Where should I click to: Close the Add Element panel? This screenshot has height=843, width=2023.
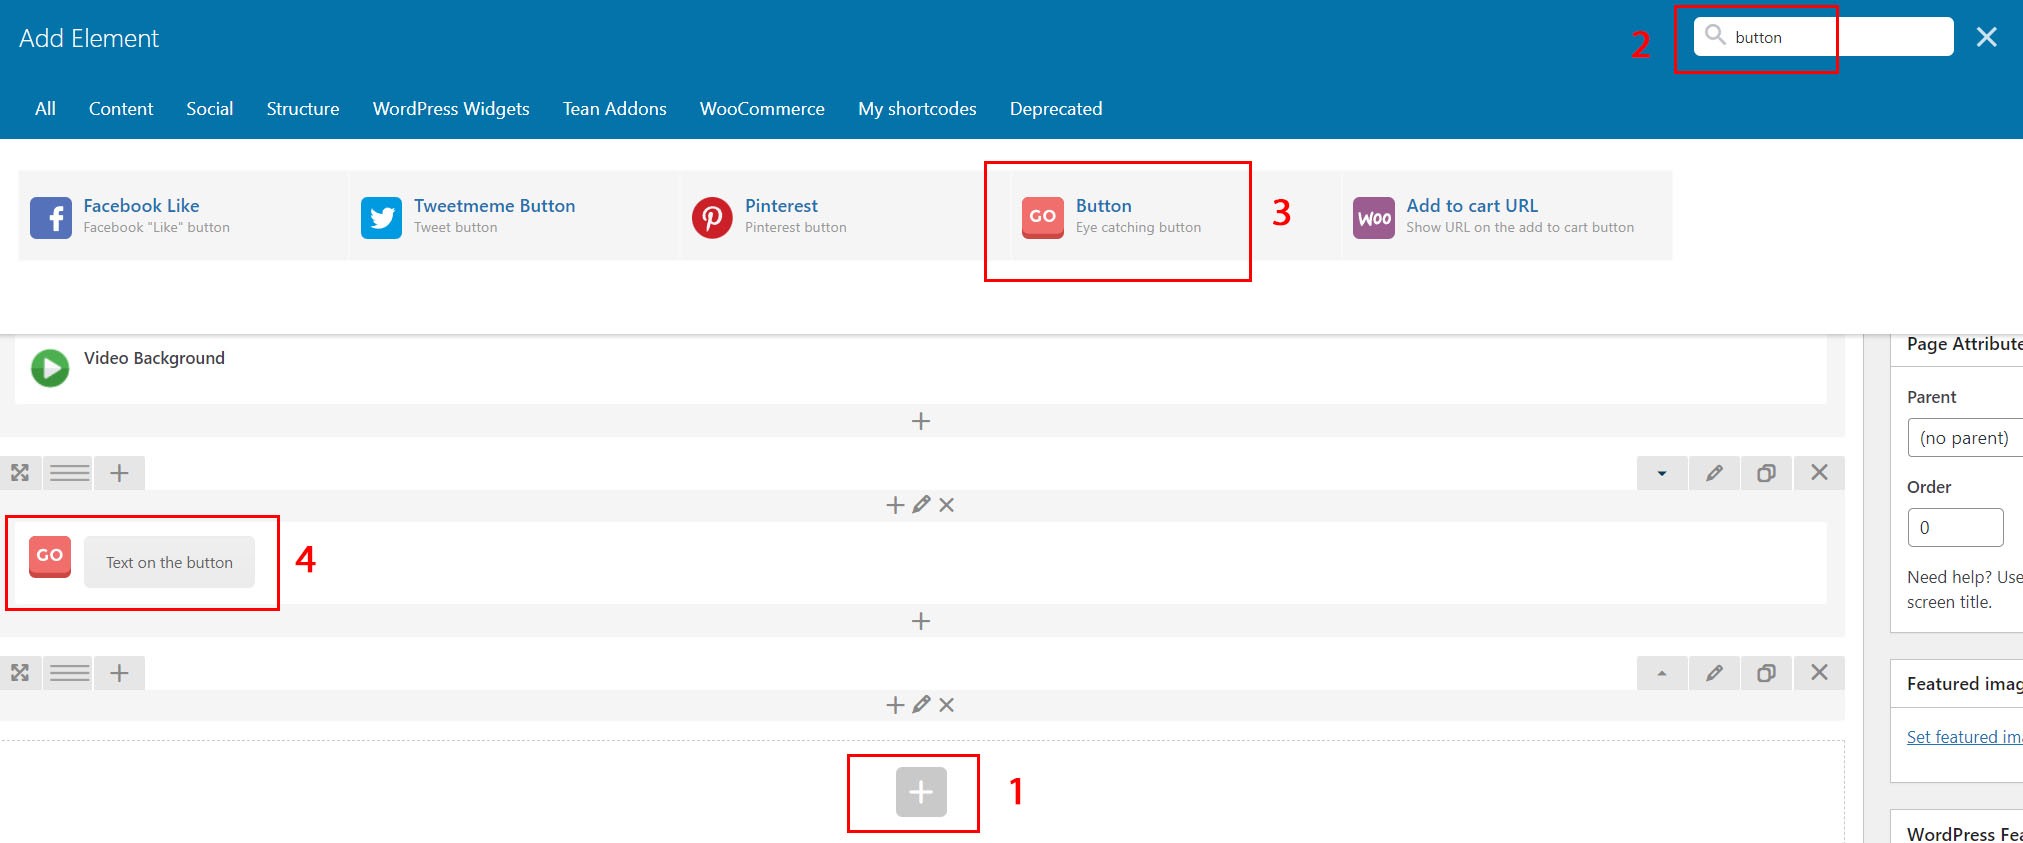(1986, 37)
